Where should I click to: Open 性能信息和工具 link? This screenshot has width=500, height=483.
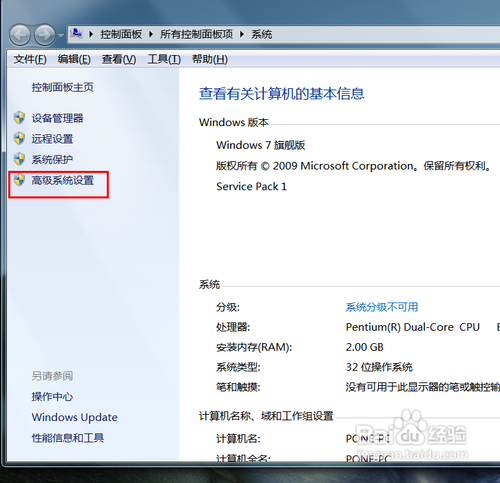click(68, 438)
